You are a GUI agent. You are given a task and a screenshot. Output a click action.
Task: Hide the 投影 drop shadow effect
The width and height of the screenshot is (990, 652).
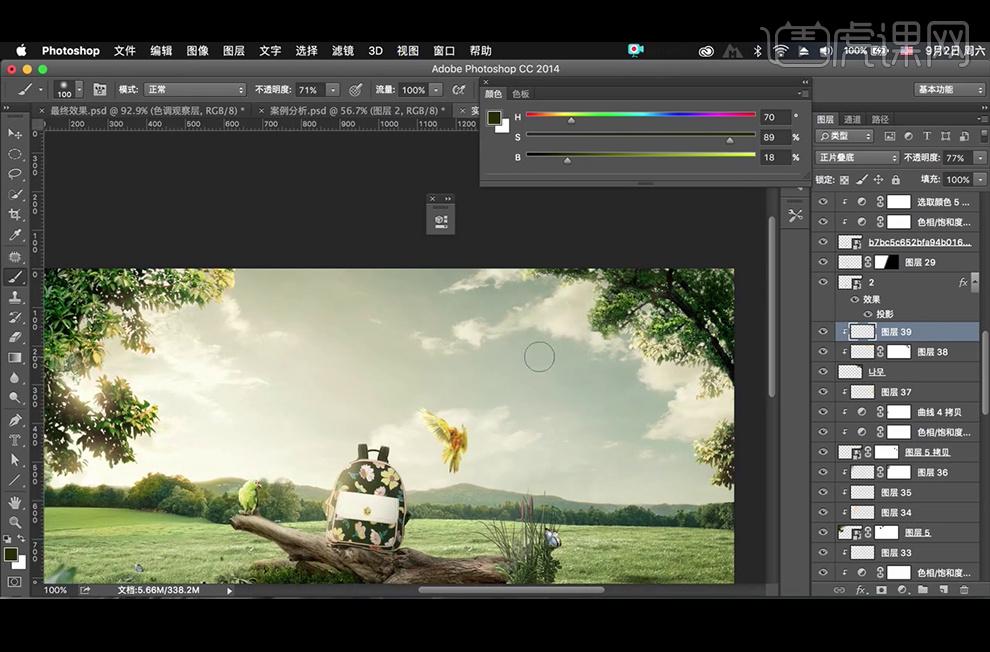pyautogui.click(x=868, y=314)
